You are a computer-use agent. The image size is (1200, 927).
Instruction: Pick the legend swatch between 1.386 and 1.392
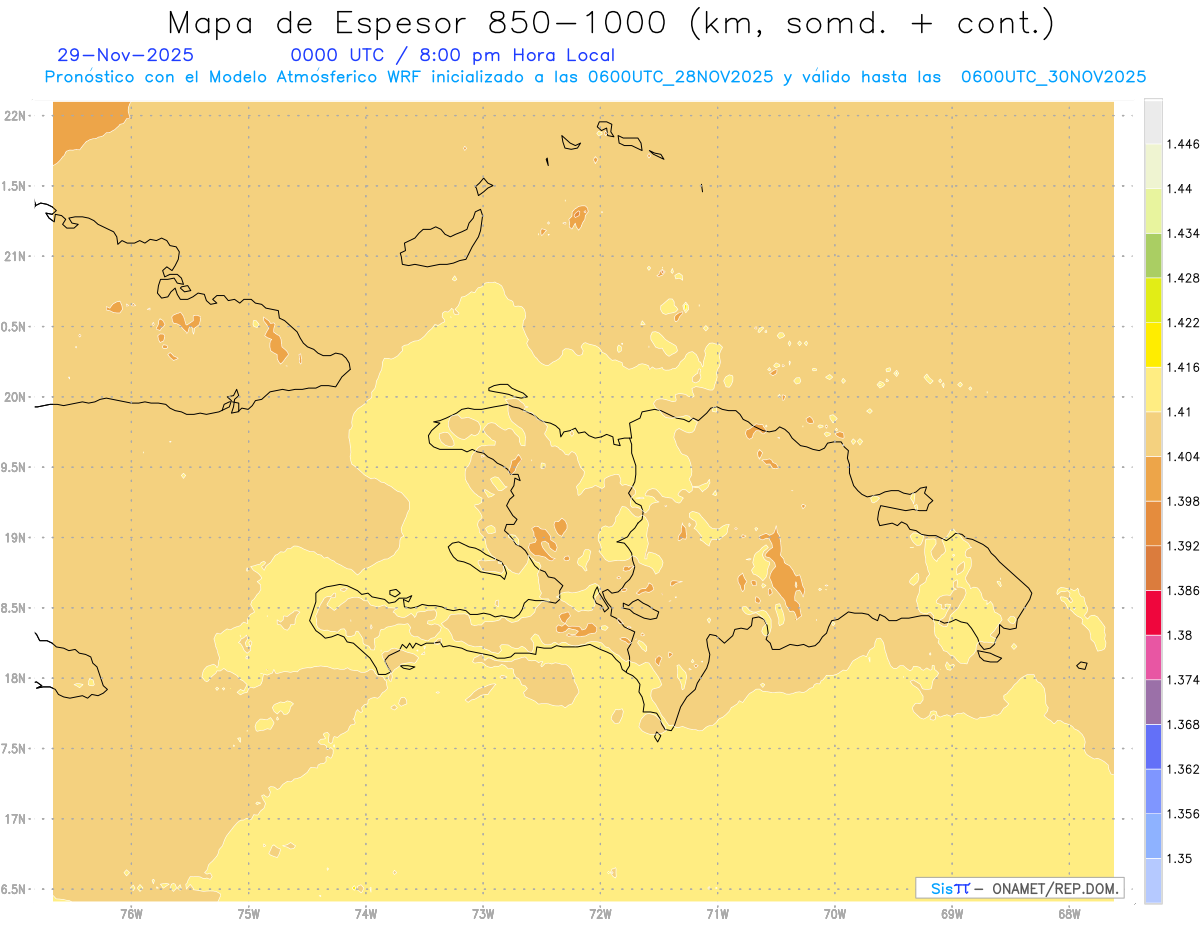(x=1153, y=568)
